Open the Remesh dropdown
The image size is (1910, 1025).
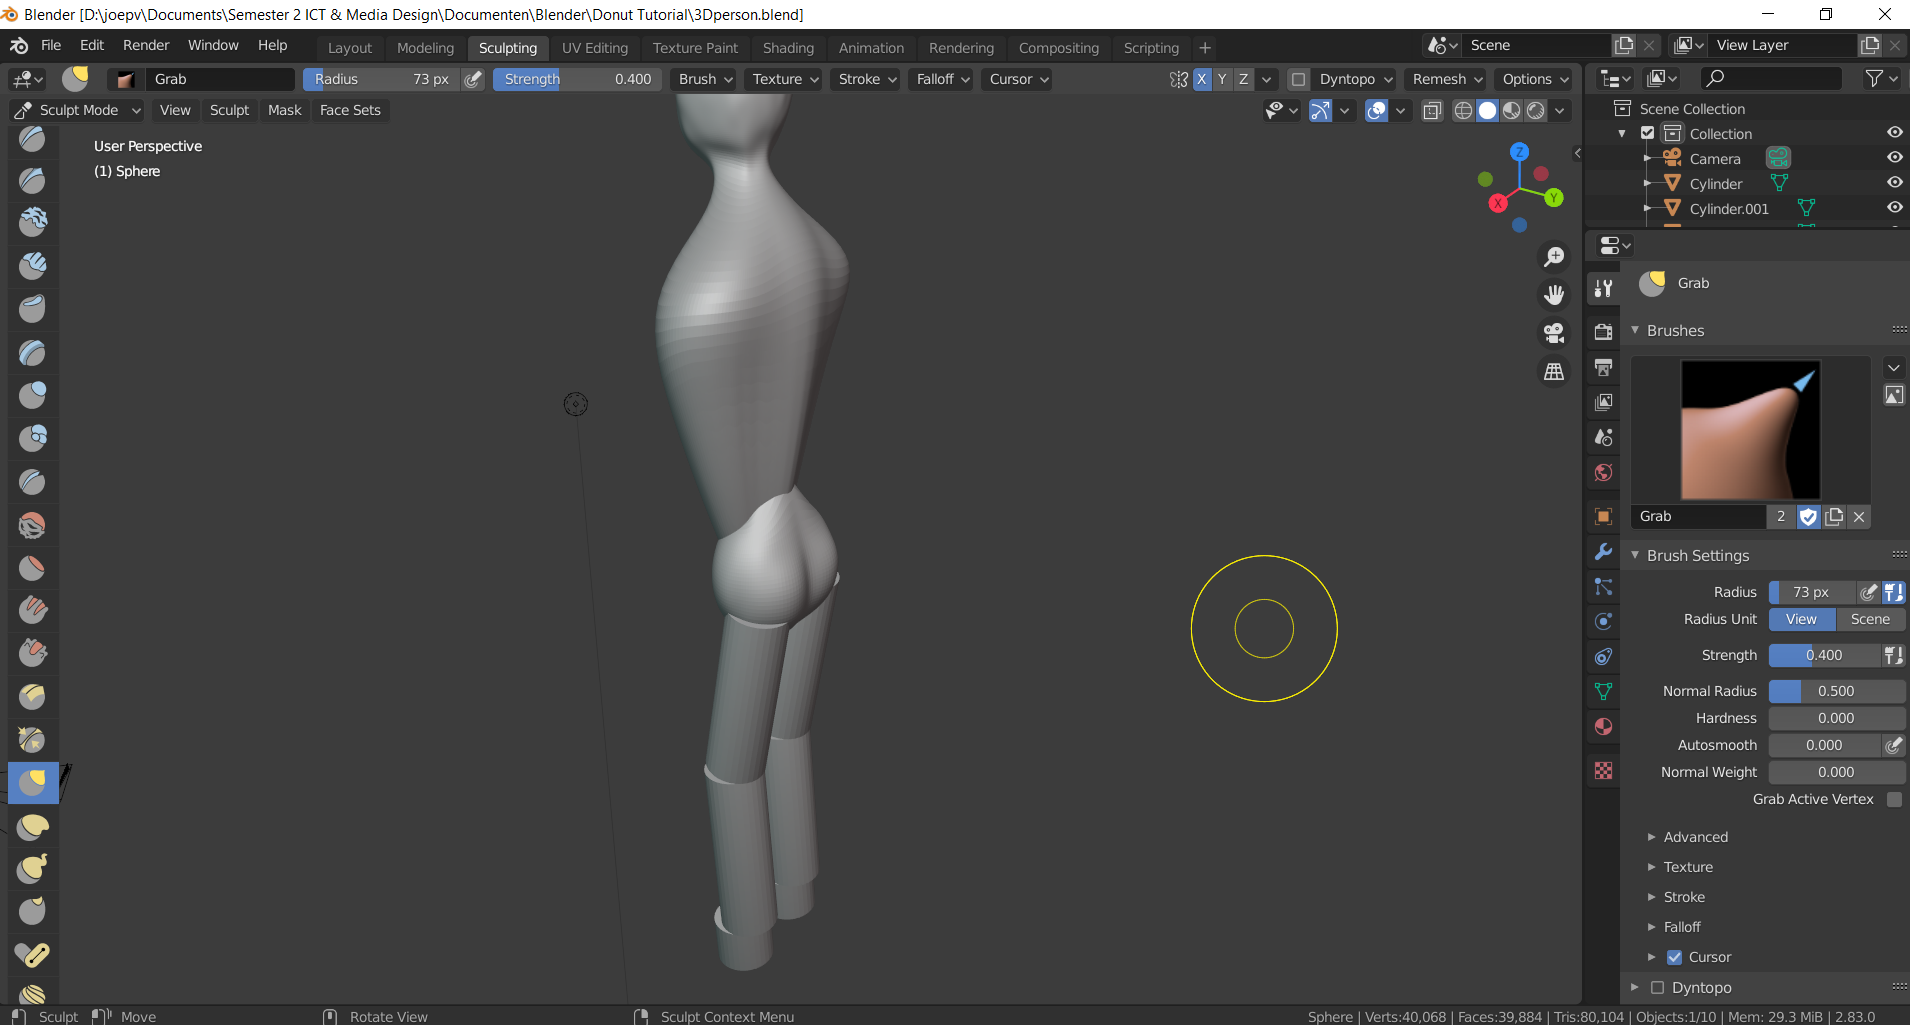pyautogui.click(x=1447, y=79)
